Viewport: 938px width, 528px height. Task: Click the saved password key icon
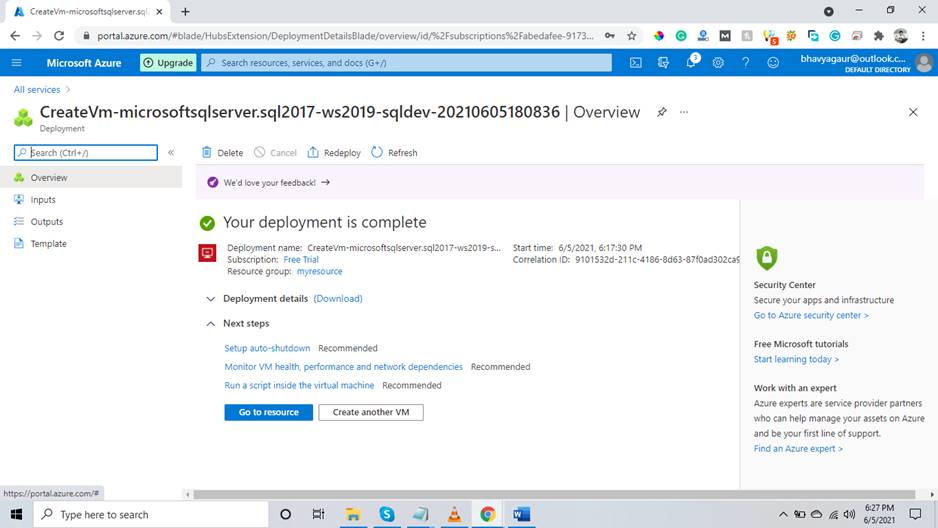tap(610, 36)
